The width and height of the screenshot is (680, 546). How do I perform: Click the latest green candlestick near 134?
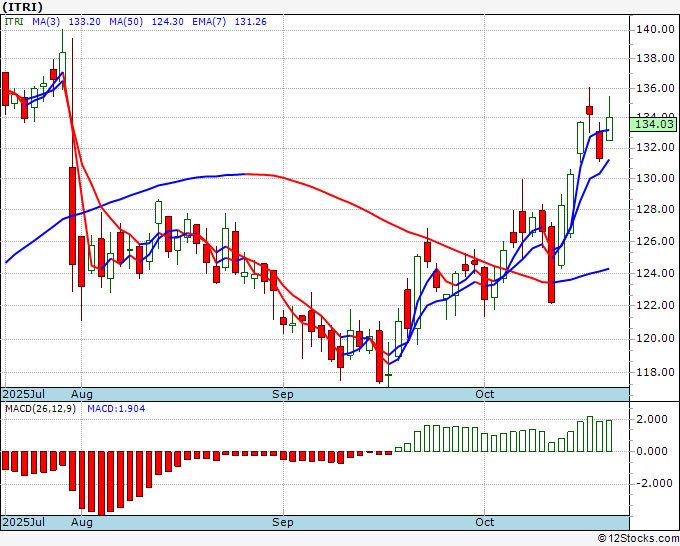click(609, 129)
